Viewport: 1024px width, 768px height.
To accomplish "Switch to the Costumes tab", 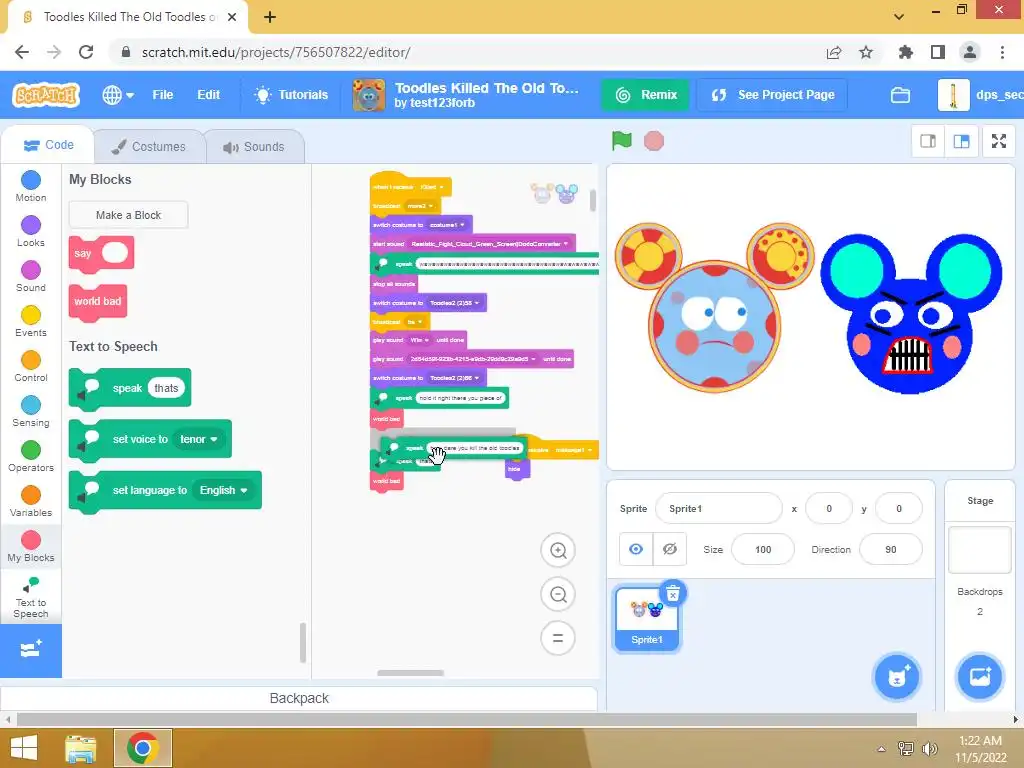I will point(148,147).
